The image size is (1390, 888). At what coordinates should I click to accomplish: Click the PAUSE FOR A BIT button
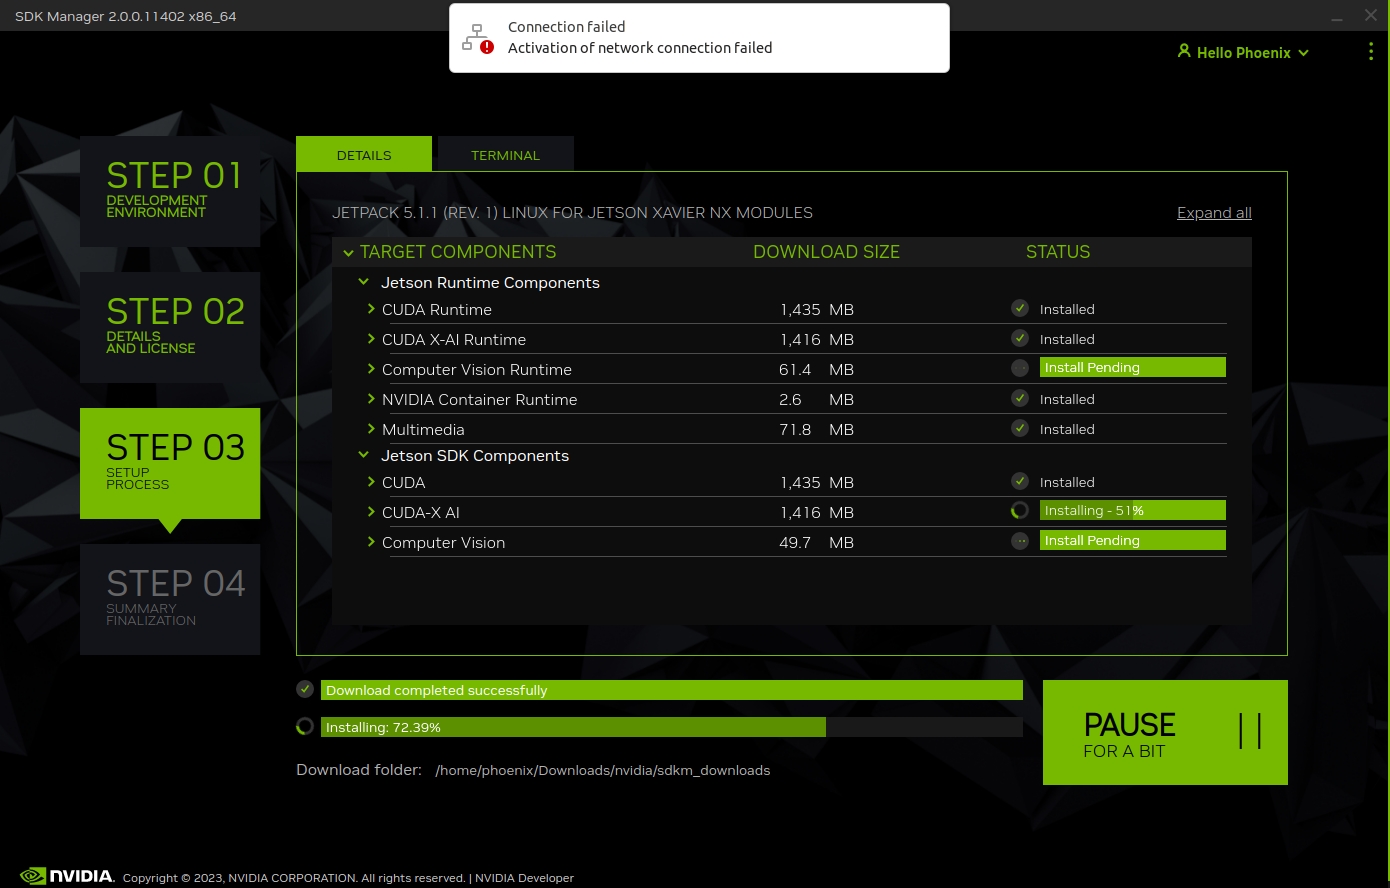(1165, 732)
